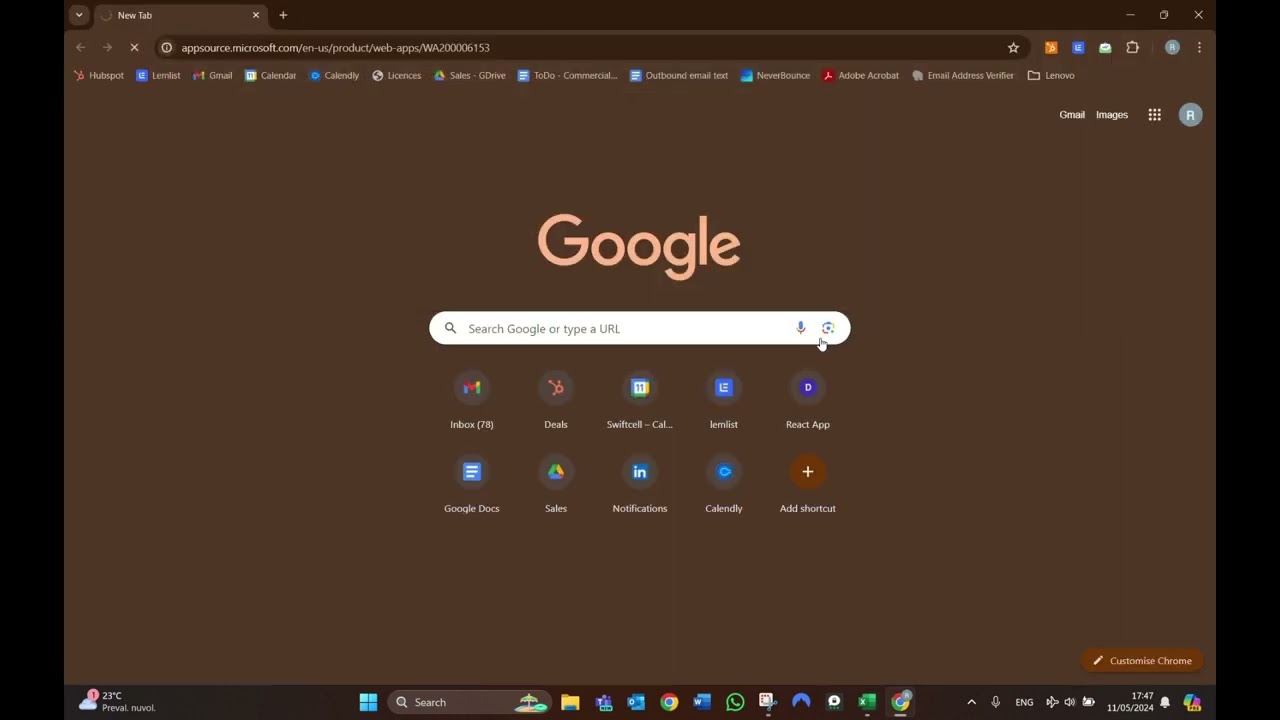
Task: Select the New Tab tab
Action: coord(180,15)
